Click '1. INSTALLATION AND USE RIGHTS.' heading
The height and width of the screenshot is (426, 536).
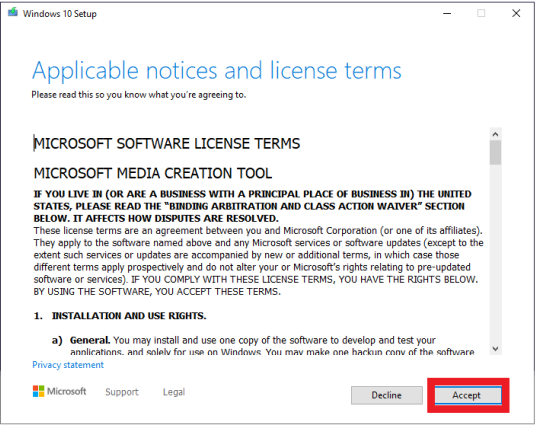(x=120, y=316)
